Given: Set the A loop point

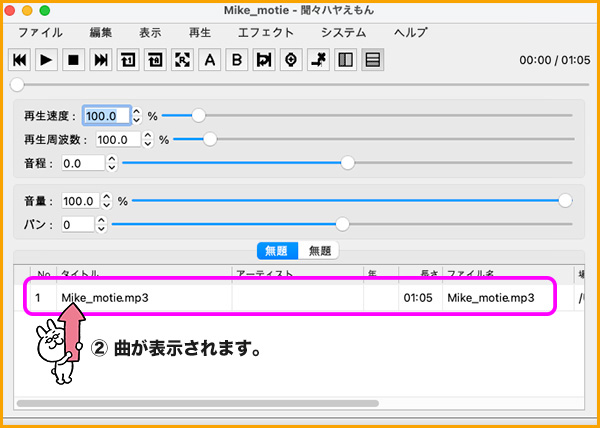Looking at the screenshot, I should 209,60.
